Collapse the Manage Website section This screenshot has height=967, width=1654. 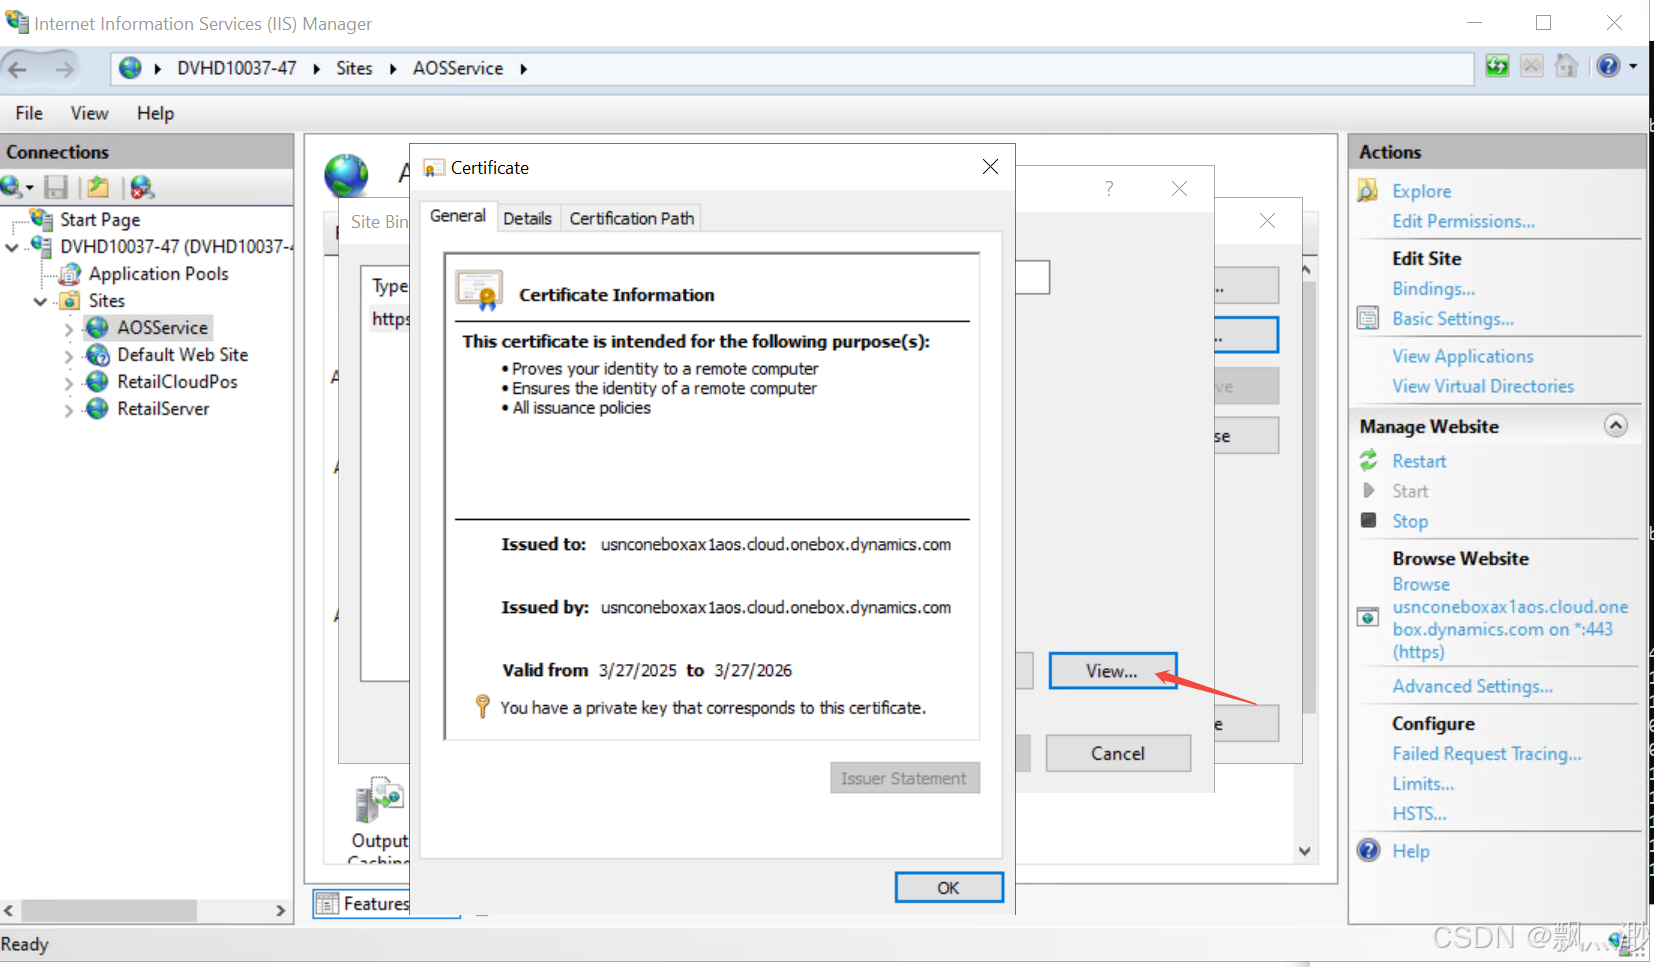coord(1615,425)
